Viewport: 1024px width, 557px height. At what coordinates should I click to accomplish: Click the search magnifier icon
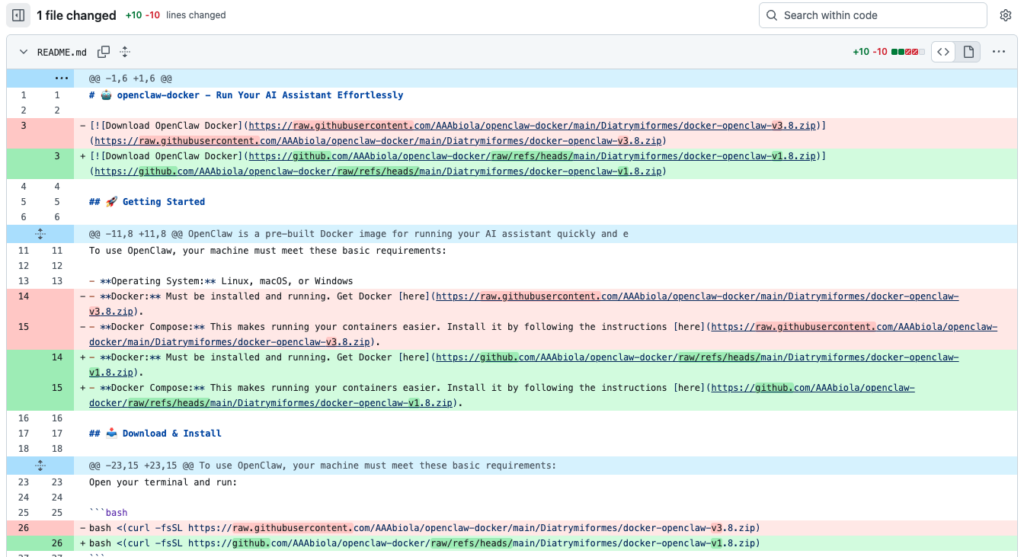[772, 15]
